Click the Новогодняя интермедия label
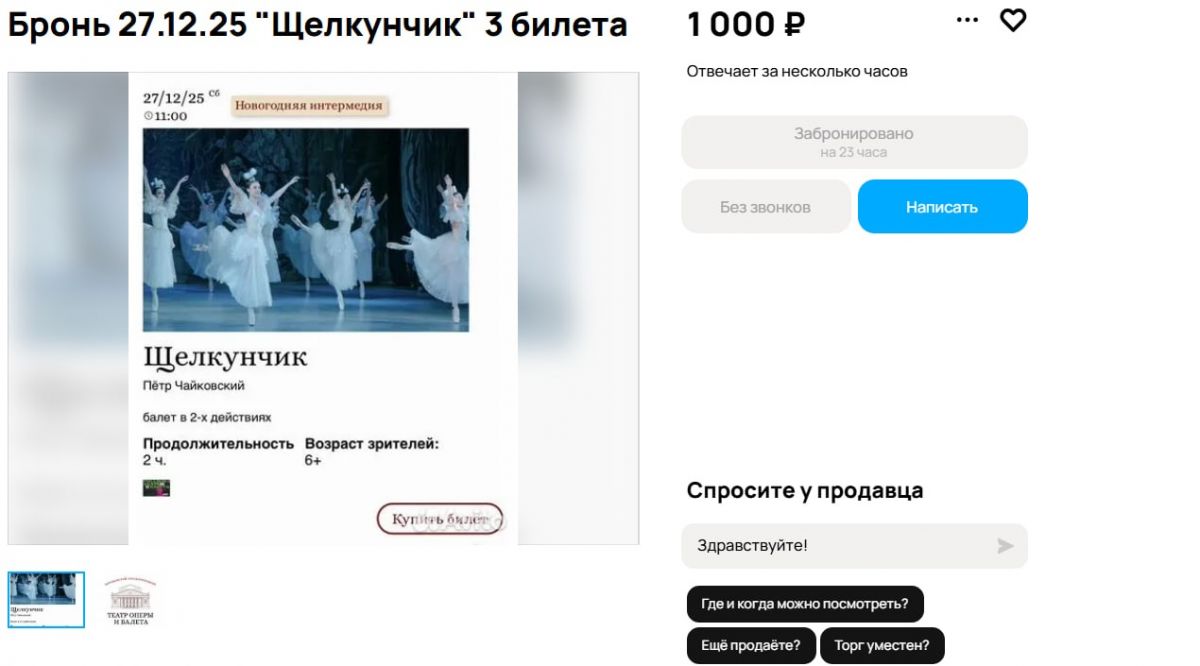1200x666 pixels. pyautogui.click(x=309, y=105)
